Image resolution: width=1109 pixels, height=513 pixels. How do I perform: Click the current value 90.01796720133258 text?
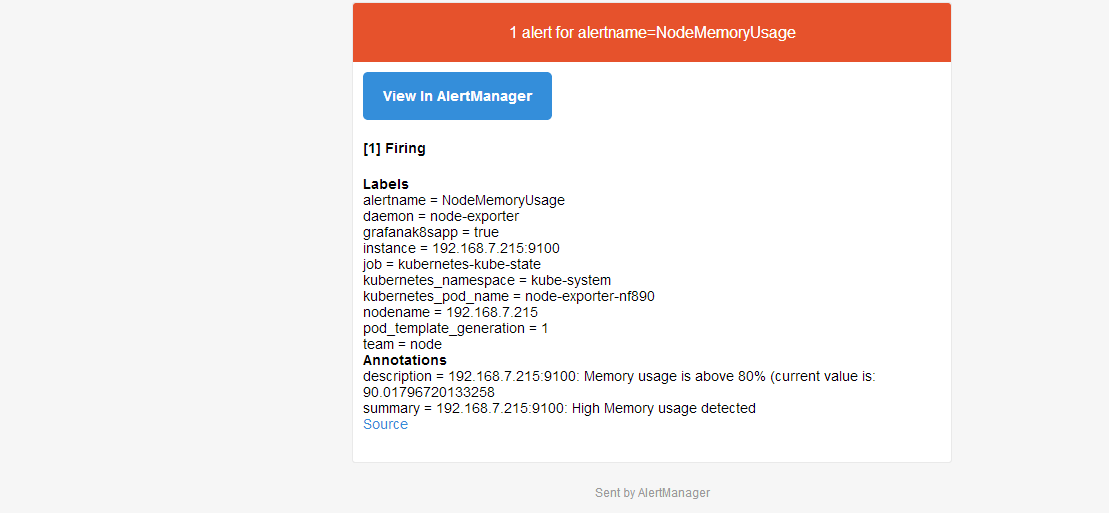(429, 392)
